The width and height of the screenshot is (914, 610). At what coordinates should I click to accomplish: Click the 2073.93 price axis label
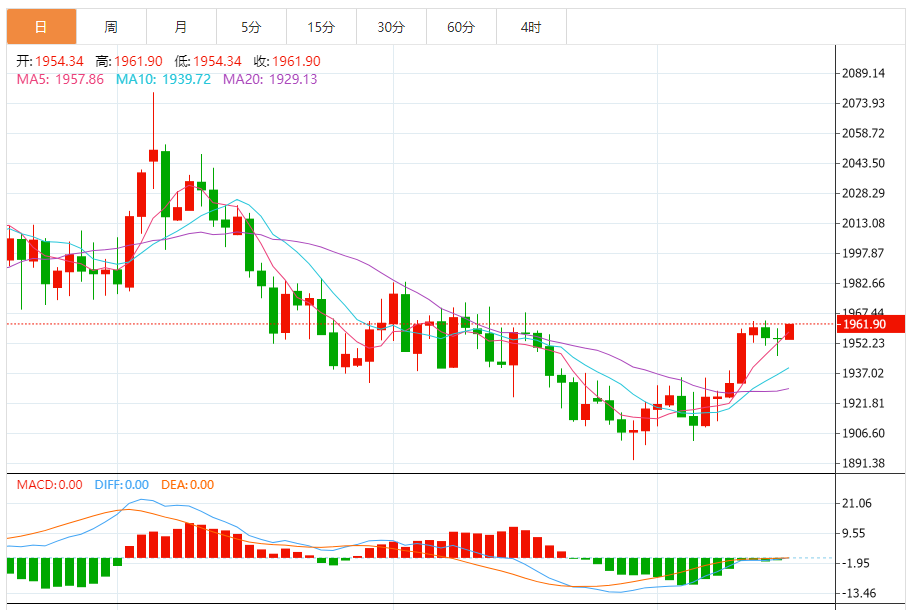click(863, 103)
